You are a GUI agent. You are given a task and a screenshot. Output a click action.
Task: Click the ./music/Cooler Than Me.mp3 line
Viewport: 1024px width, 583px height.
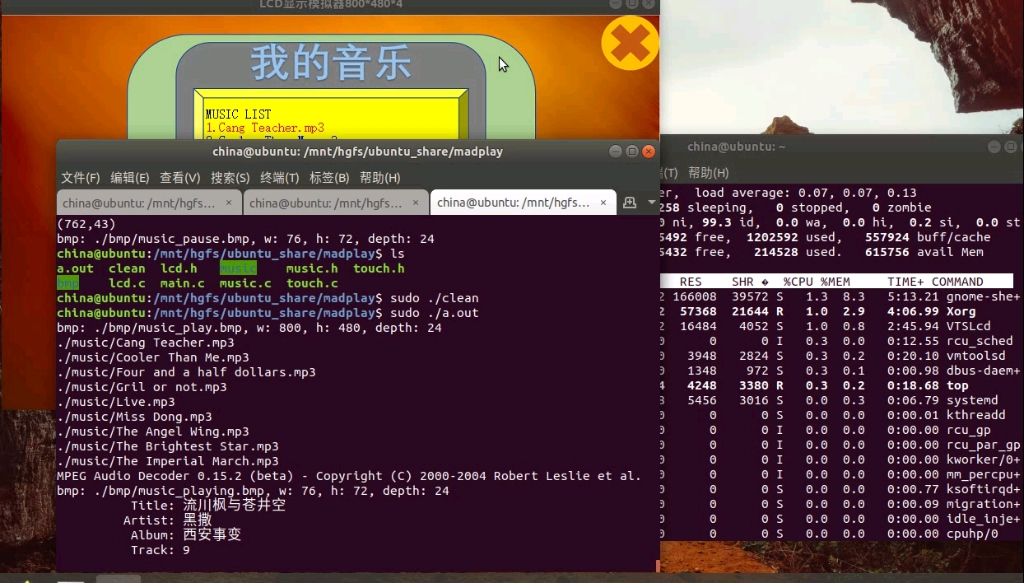pos(153,358)
